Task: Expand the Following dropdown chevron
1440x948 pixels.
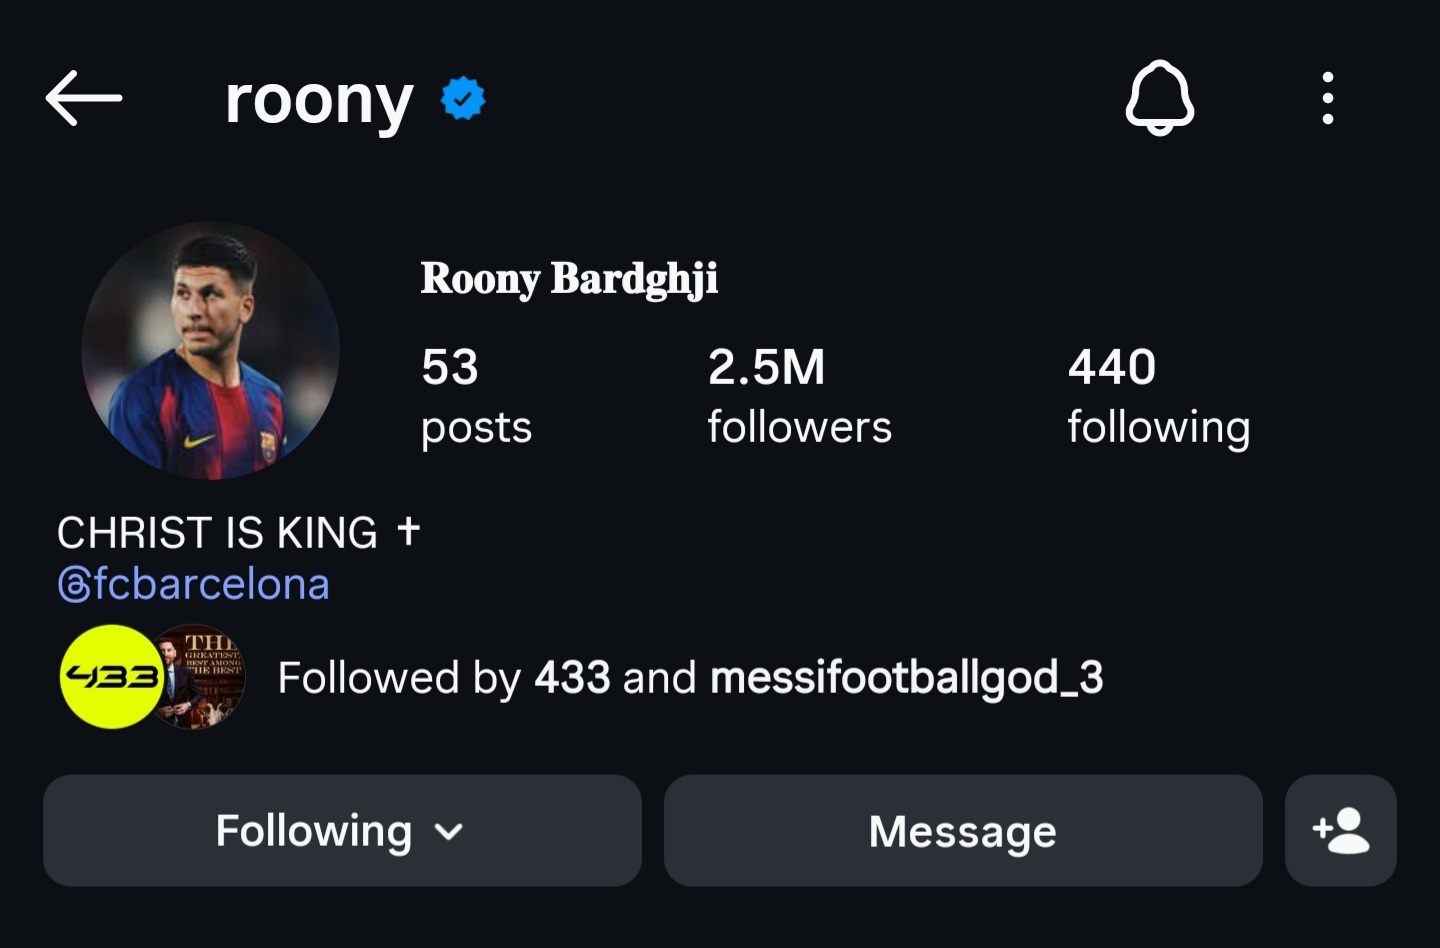Action: [x=450, y=832]
